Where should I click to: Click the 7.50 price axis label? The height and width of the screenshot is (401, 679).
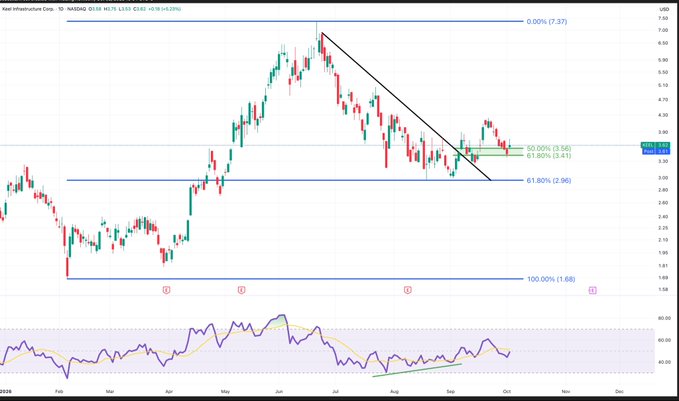[x=663, y=18]
